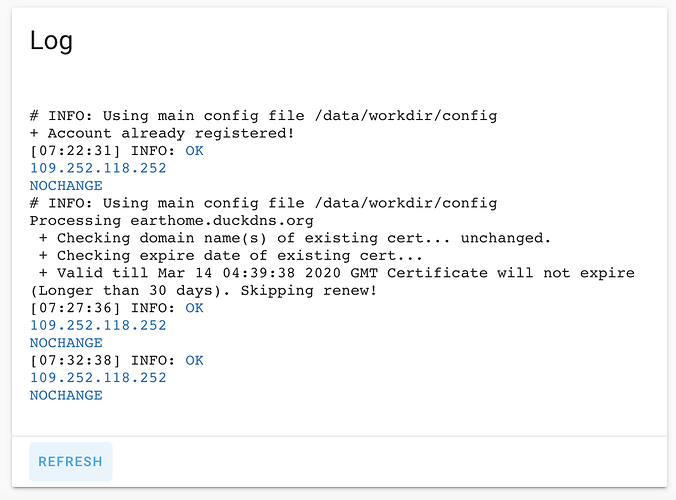Click NOCHANGE under the 07:22:31 entry
The height and width of the screenshot is (500, 676).
[x=66, y=186]
